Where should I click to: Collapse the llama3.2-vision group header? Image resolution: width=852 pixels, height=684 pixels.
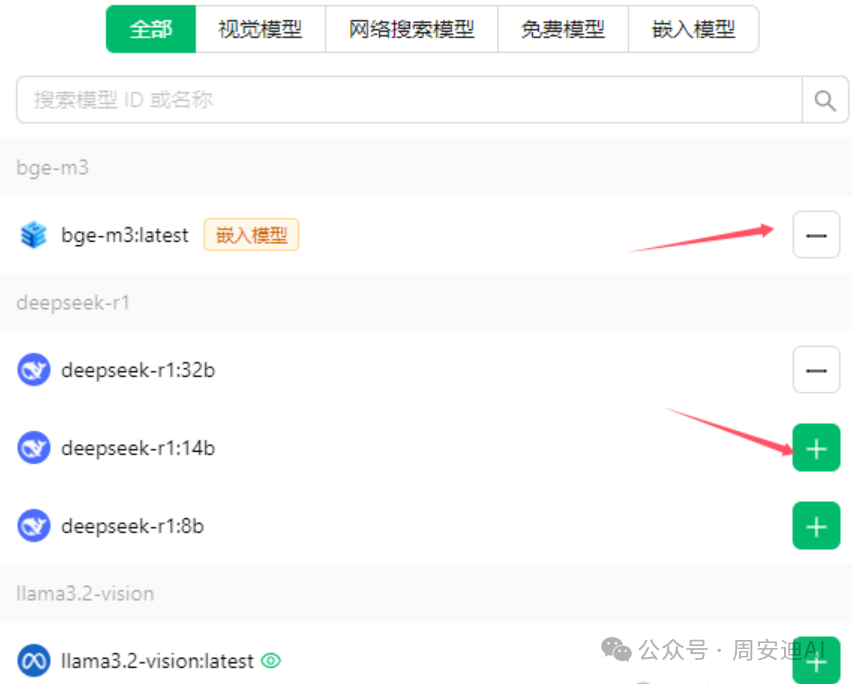[426, 593]
